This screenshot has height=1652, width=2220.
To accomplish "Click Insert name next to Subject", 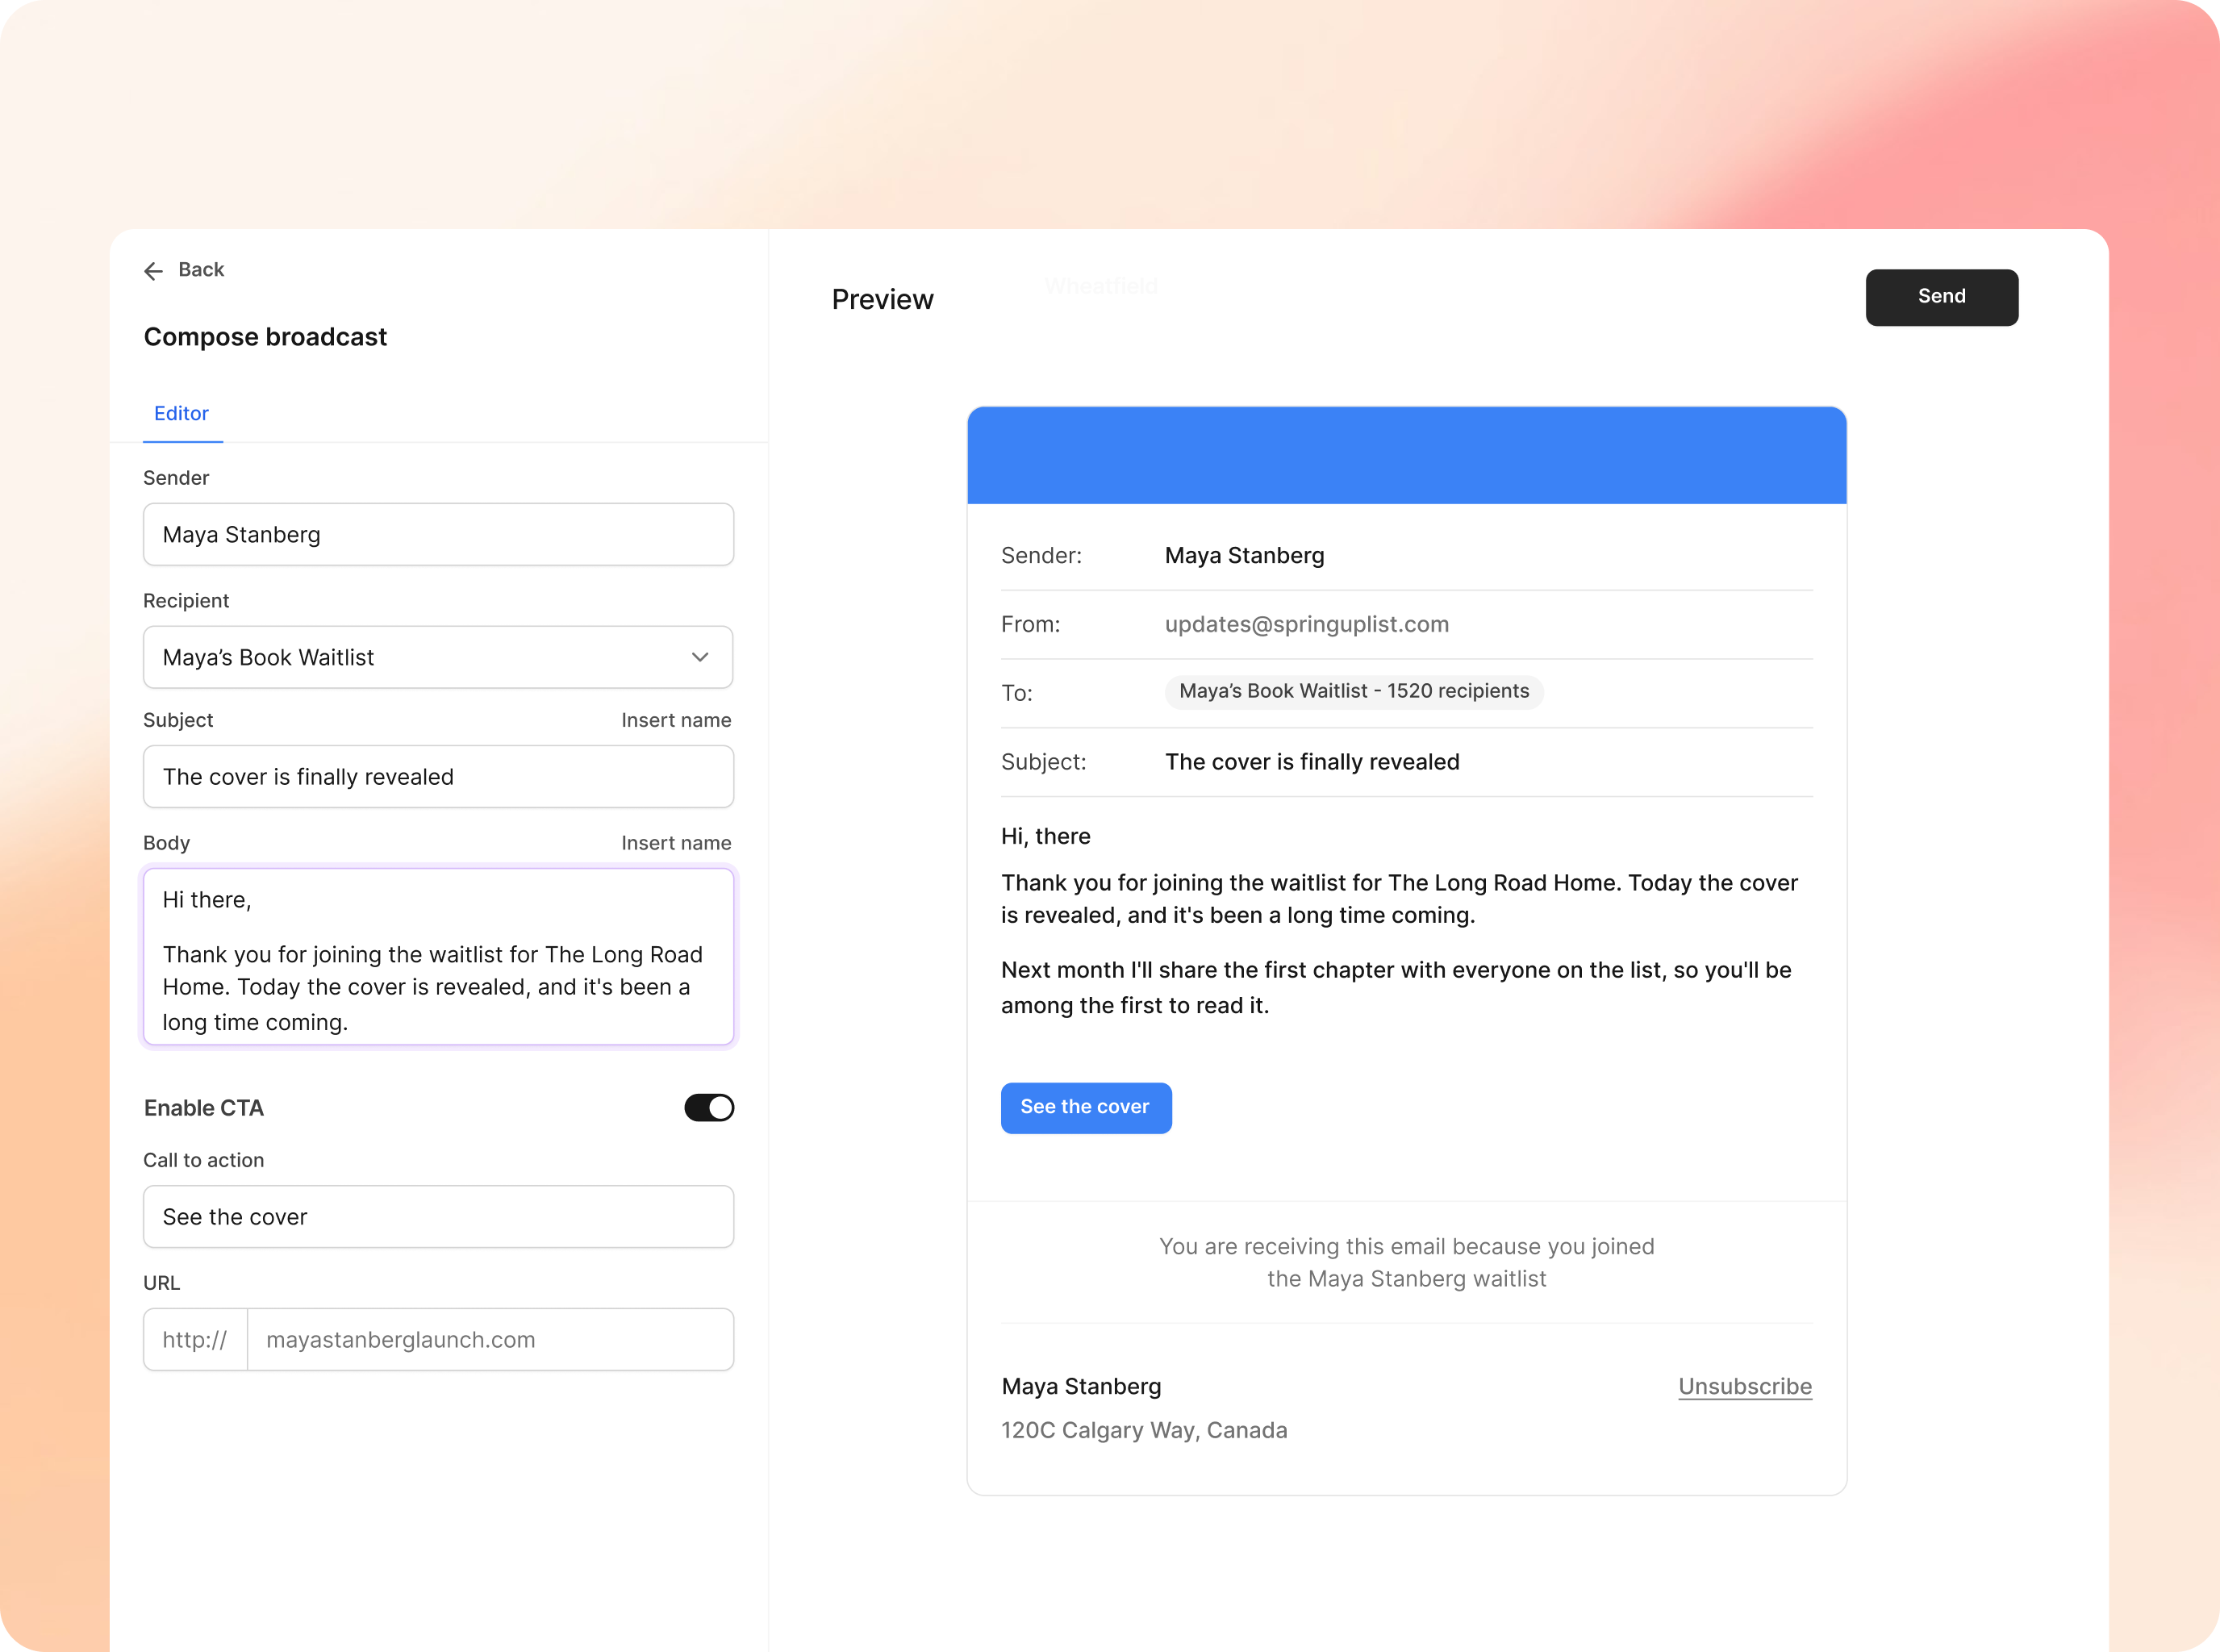I will [676, 721].
